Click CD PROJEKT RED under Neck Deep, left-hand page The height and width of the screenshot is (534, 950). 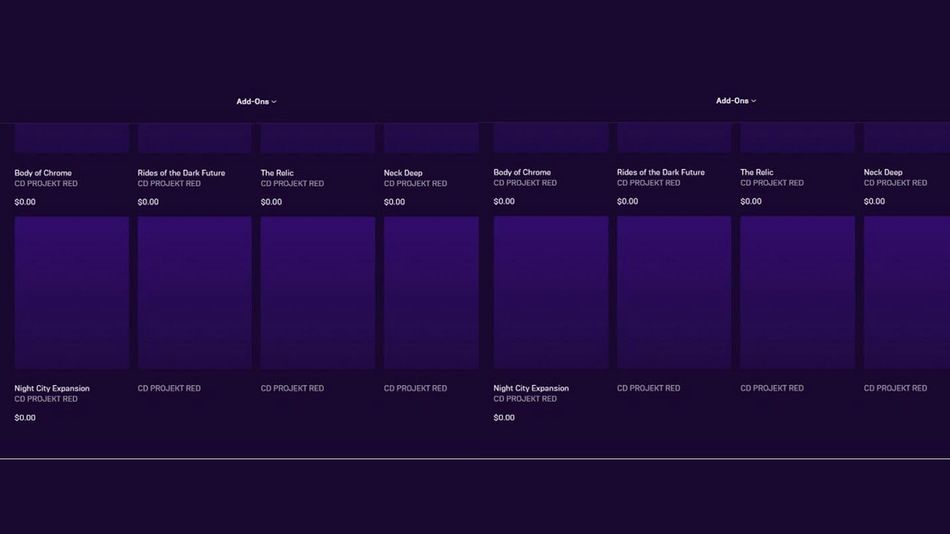coord(415,184)
